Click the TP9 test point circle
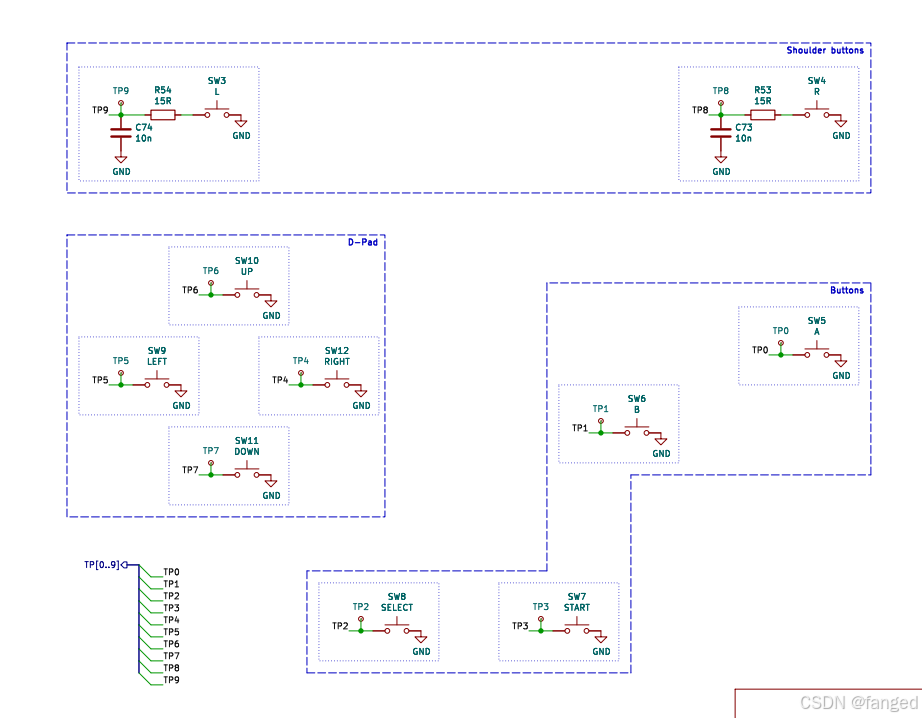Screen dimensions: 922x718 click(x=121, y=103)
